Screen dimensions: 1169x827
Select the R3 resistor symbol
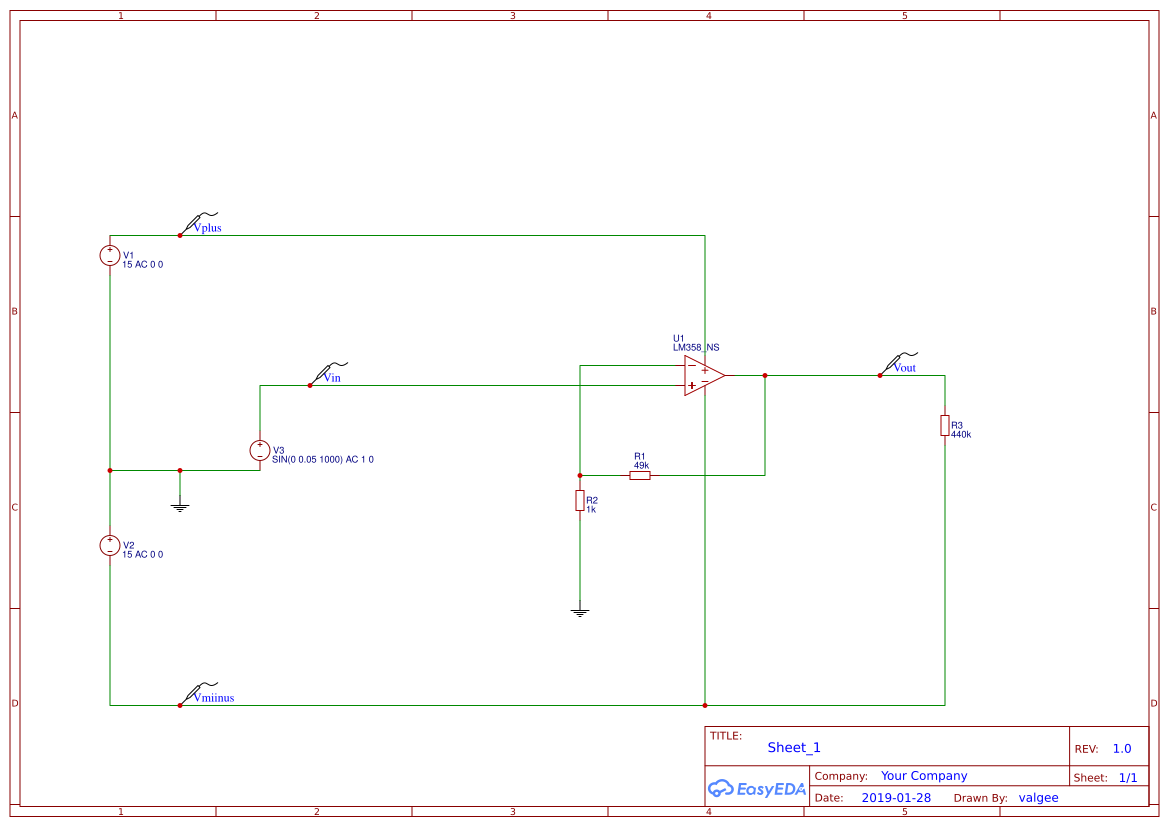point(945,425)
